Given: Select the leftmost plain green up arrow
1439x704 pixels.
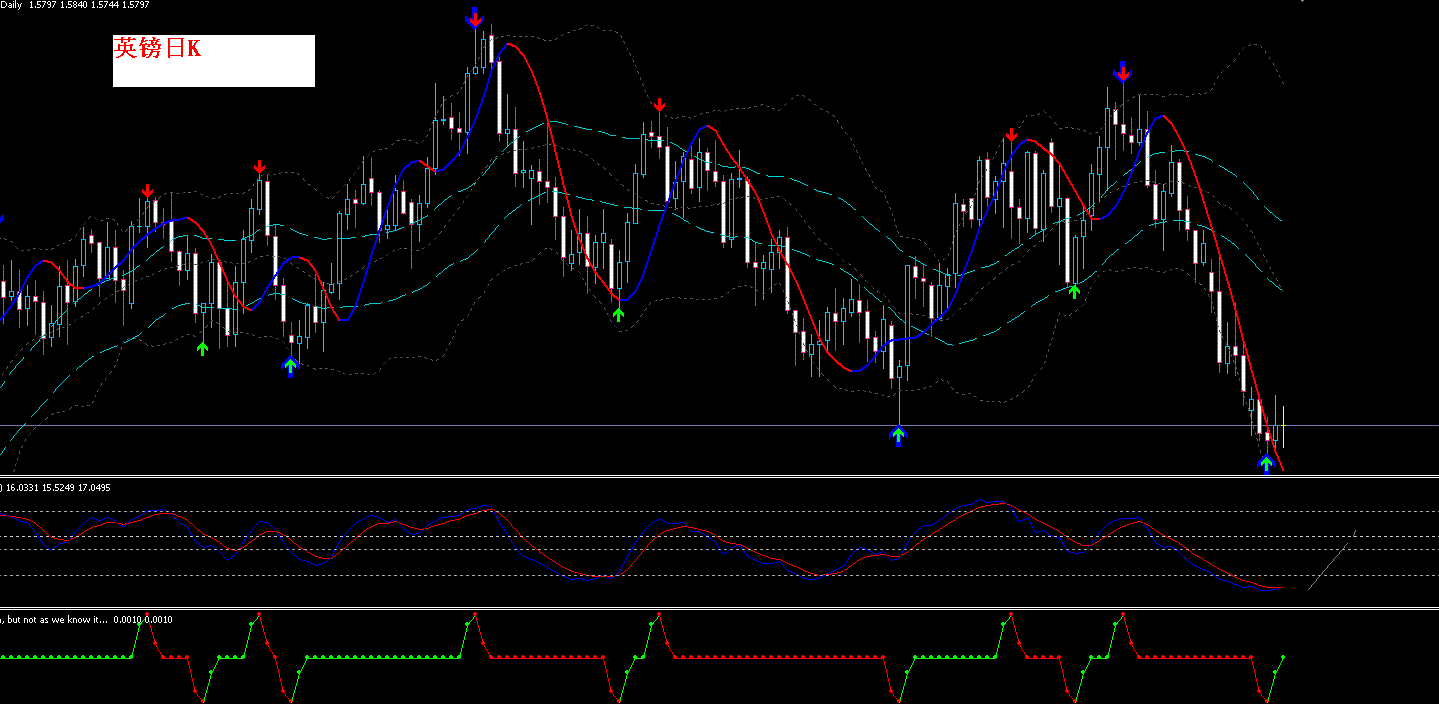Looking at the screenshot, I should point(203,348).
